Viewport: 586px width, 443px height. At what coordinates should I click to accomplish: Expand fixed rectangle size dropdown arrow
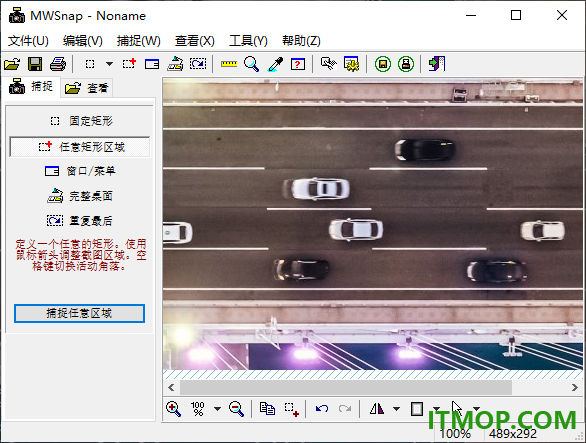click(109, 64)
